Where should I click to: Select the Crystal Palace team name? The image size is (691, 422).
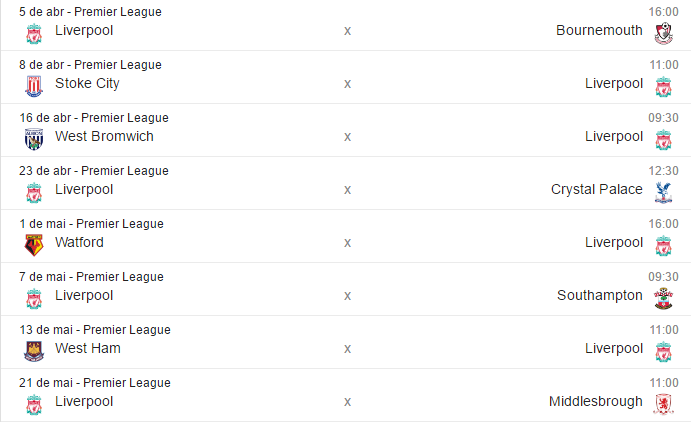point(597,189)
